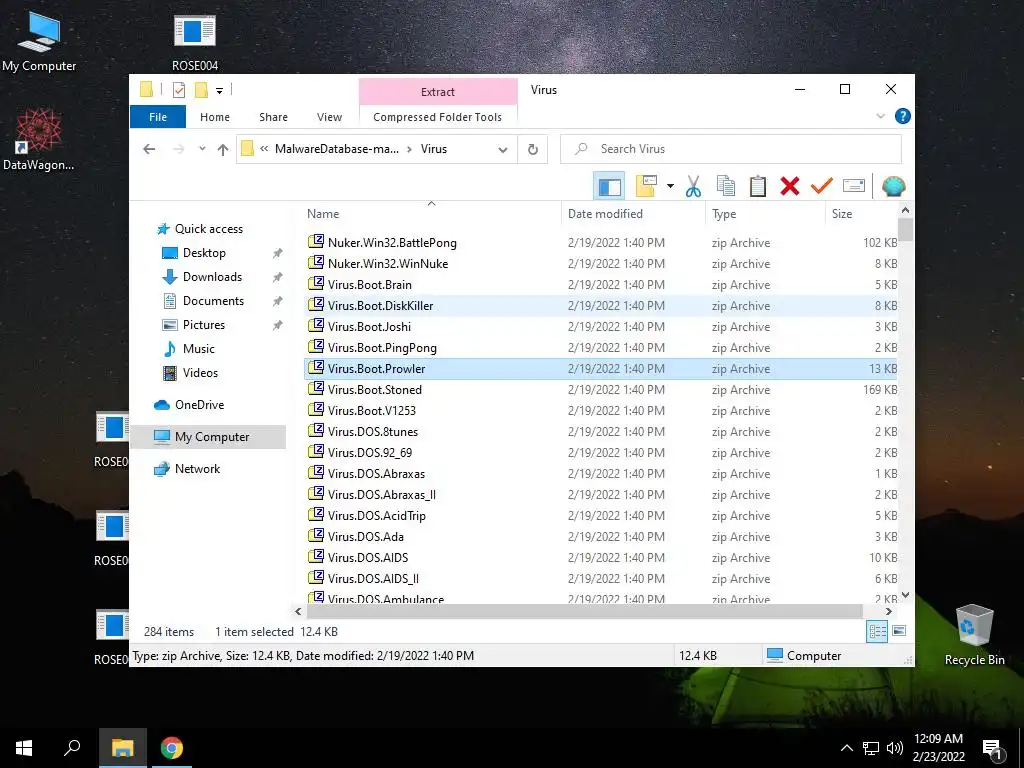This screenshot has width=1024, height=768.
Task: Click the Cut scissors toolbar icon
Action: (x=693, y=187)
